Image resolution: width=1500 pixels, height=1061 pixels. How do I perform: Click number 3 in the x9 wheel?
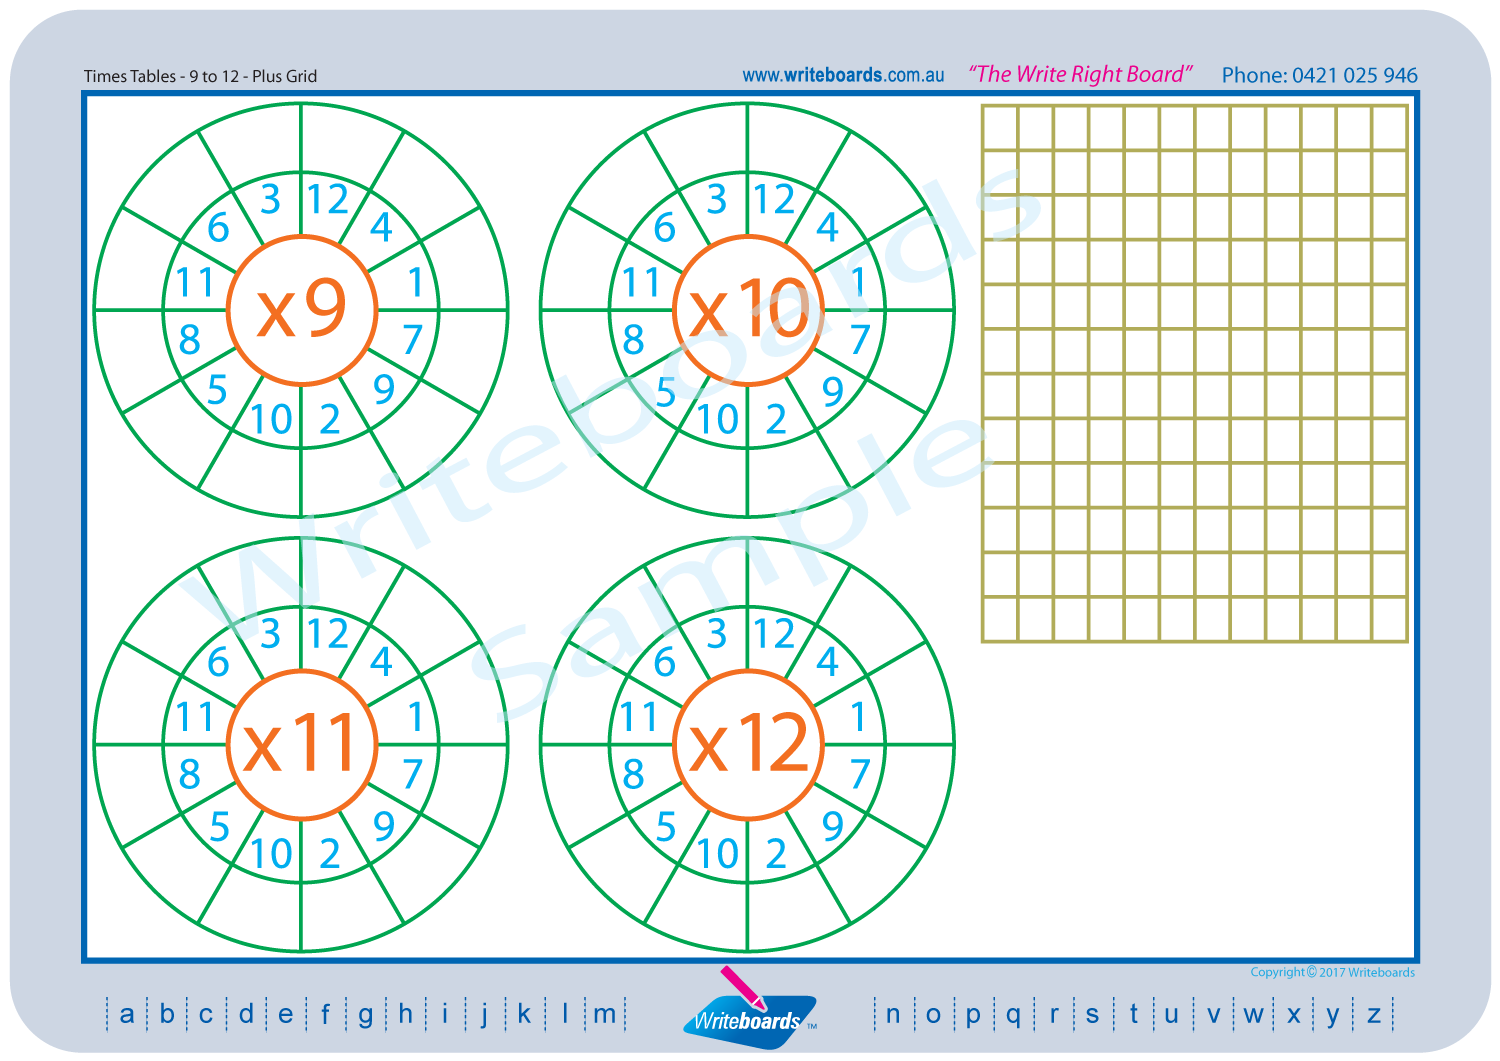click(x=271, y=200)
